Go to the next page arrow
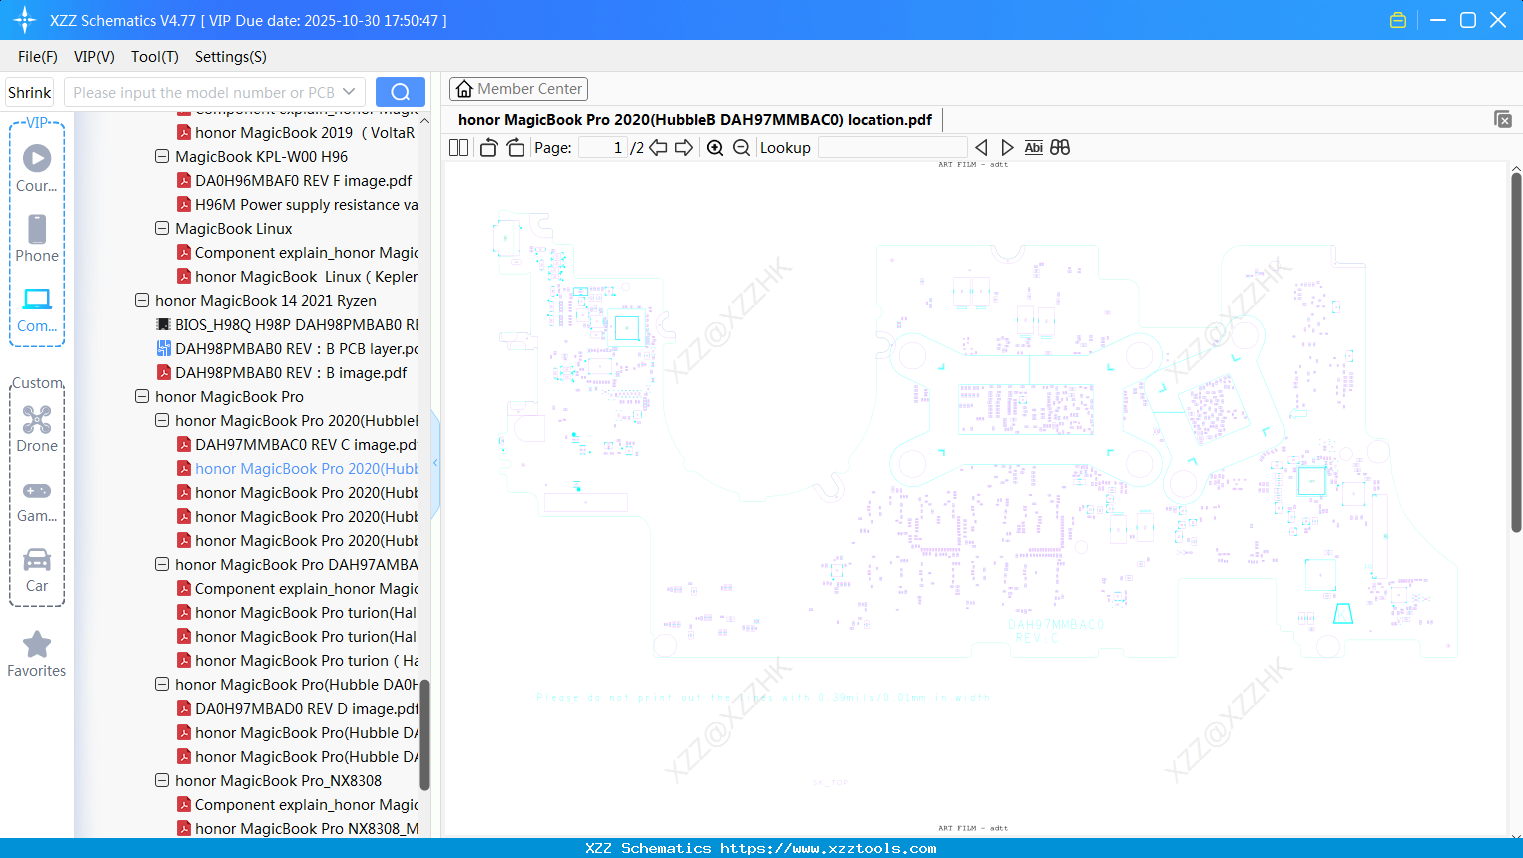This screenshot has height=858, width=1523. click(x=684, y=147)
